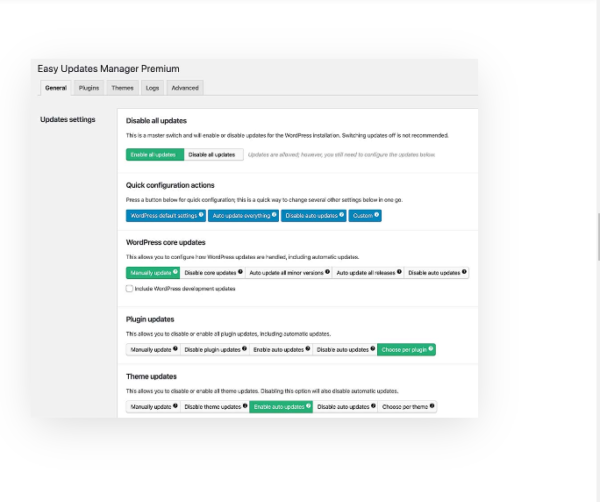Select Choose per theme
Screen dimensions: 600x502
(408, 407)
